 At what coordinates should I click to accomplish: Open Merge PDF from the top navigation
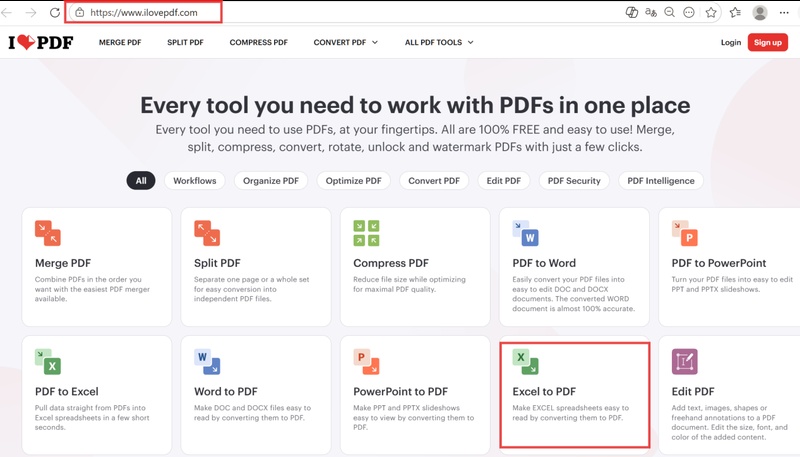coord(120,42)
